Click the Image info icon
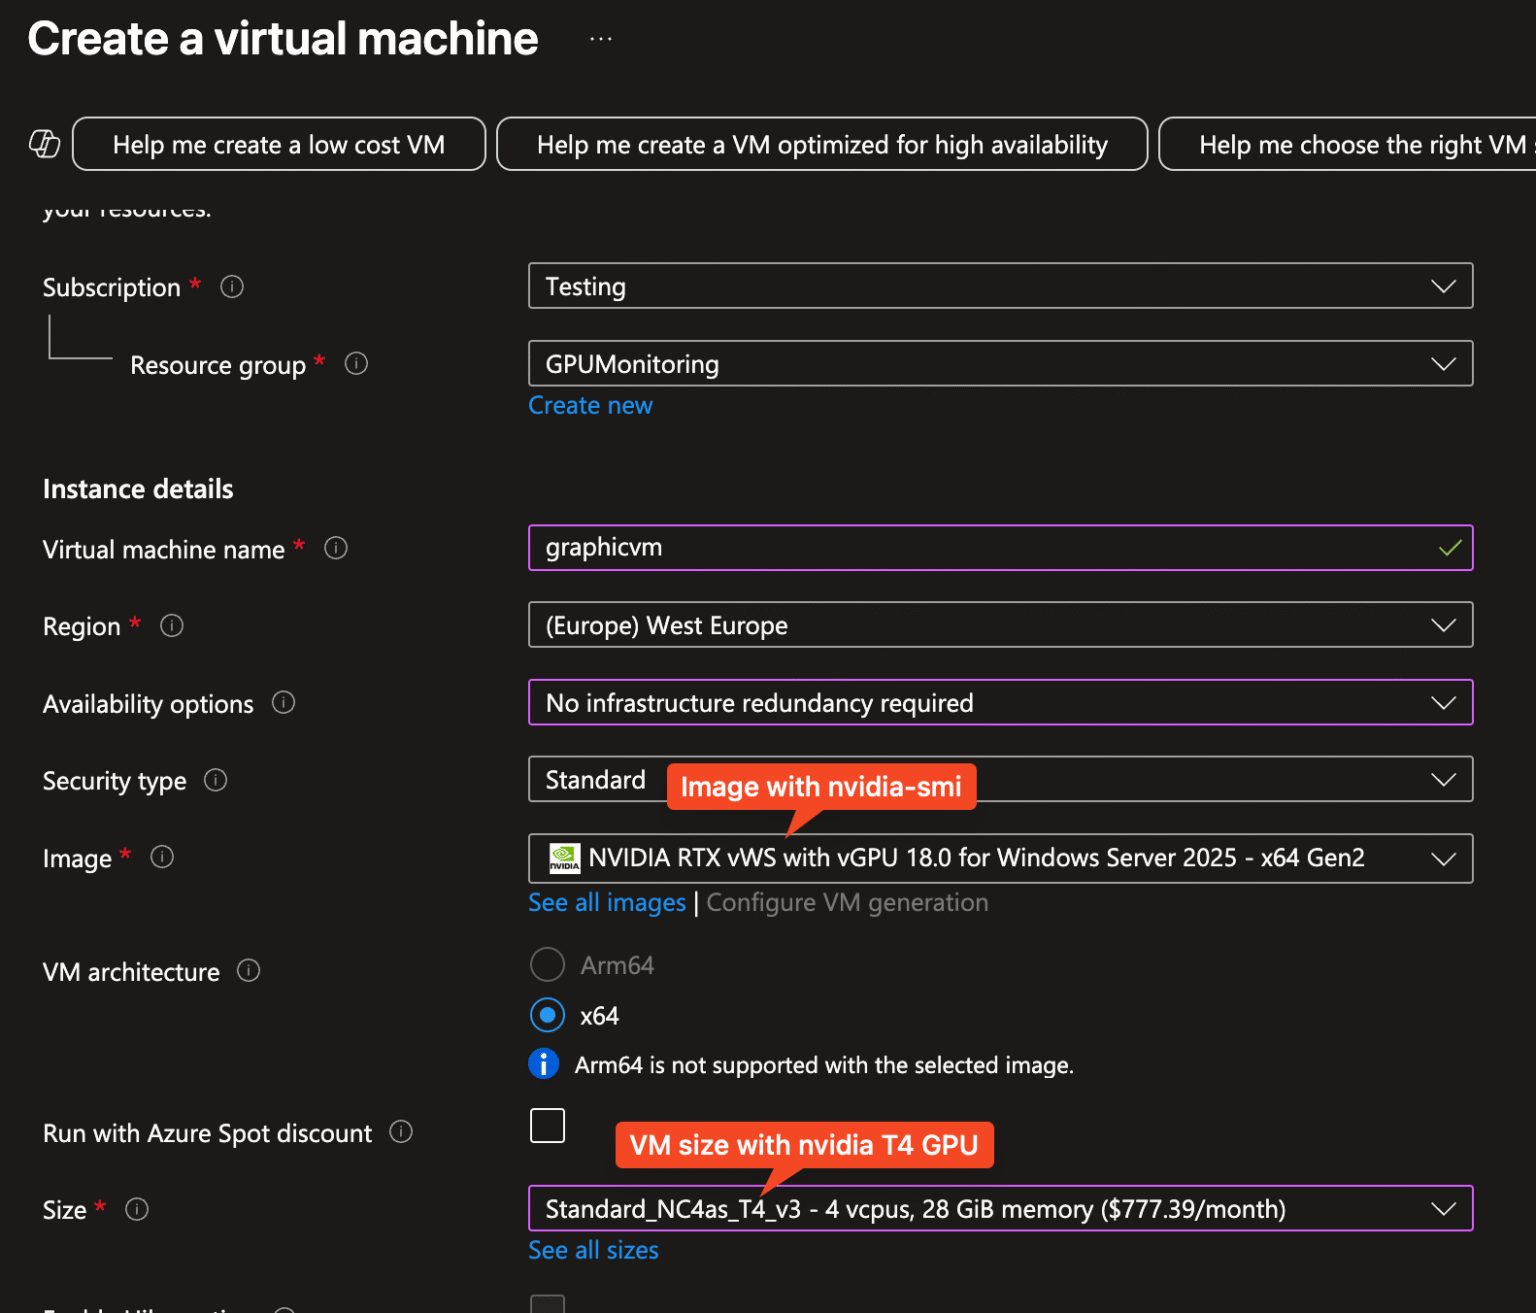 tap(161, 856)
